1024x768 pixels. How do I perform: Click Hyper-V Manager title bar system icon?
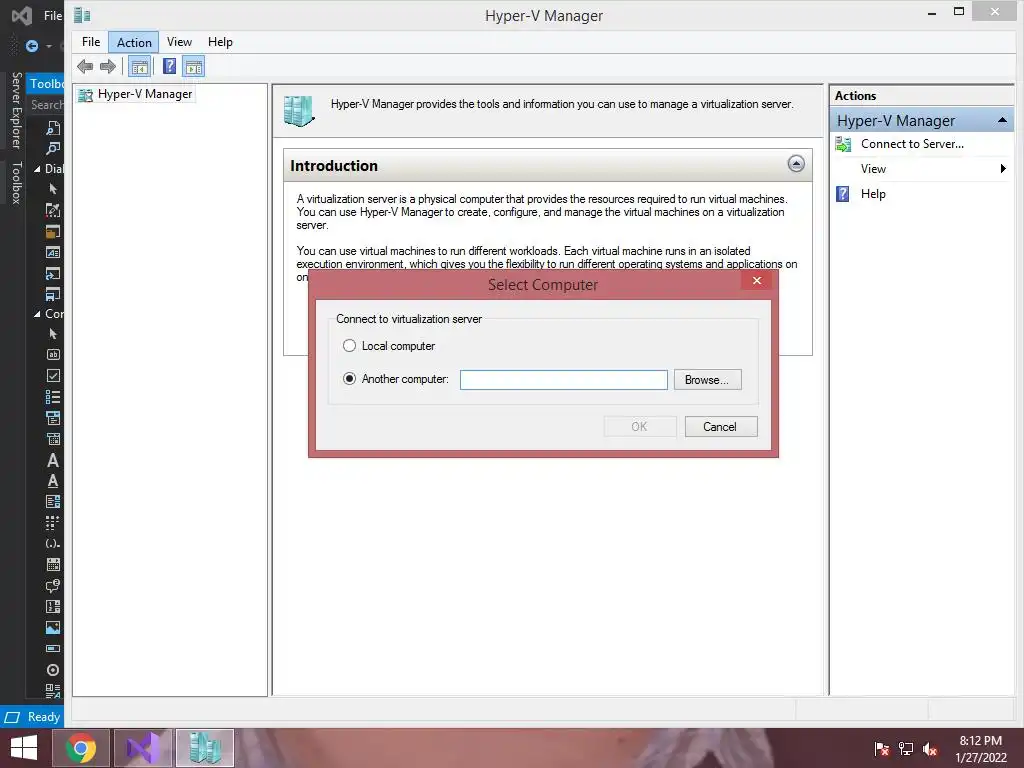tap(82, 15)
